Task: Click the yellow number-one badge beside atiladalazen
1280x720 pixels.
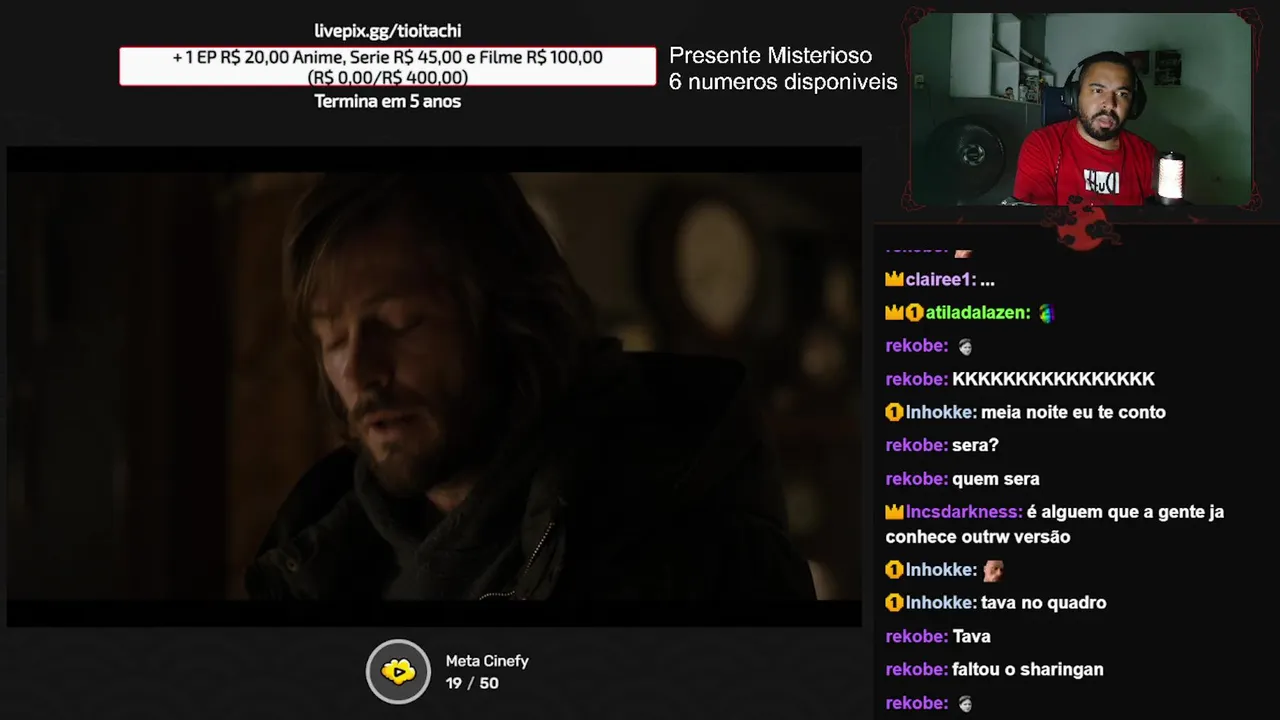Action: pyautogui.click(x=914, y=312)
